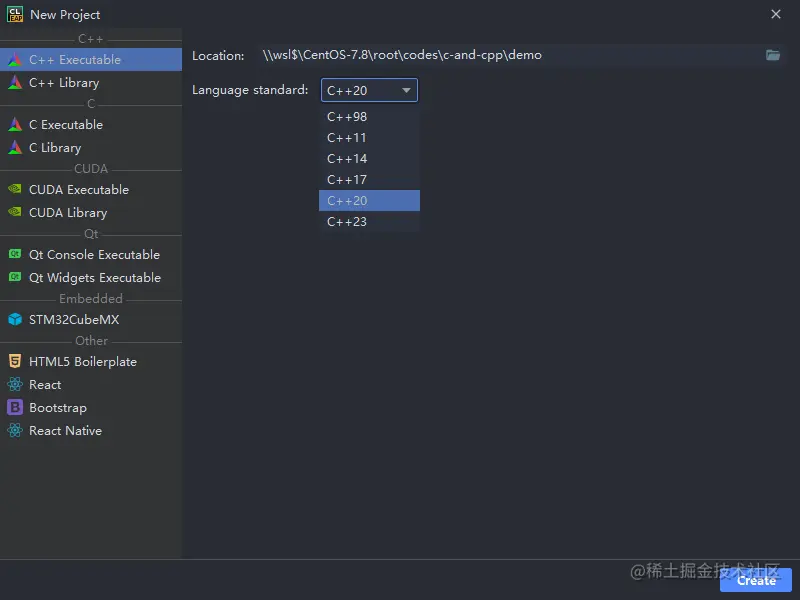This screenshot has height=600, width=800.
Task: Select C++14 from the standard list
Action: [x=369, y=159]
